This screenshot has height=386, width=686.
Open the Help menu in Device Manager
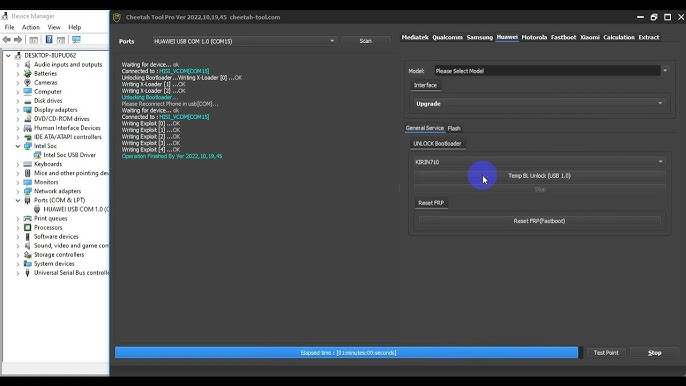tap(74, 27)
